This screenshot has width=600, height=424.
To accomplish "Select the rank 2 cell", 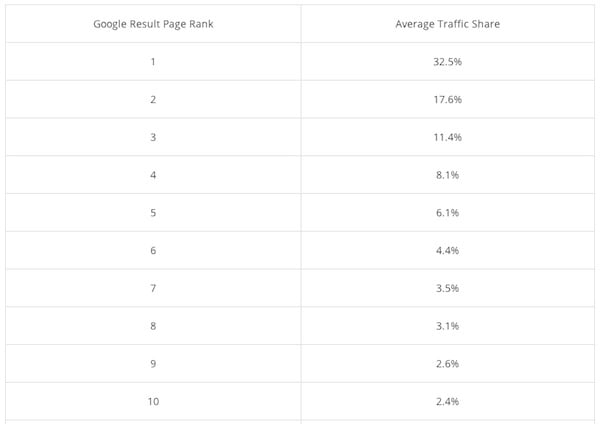I will 153,99.
